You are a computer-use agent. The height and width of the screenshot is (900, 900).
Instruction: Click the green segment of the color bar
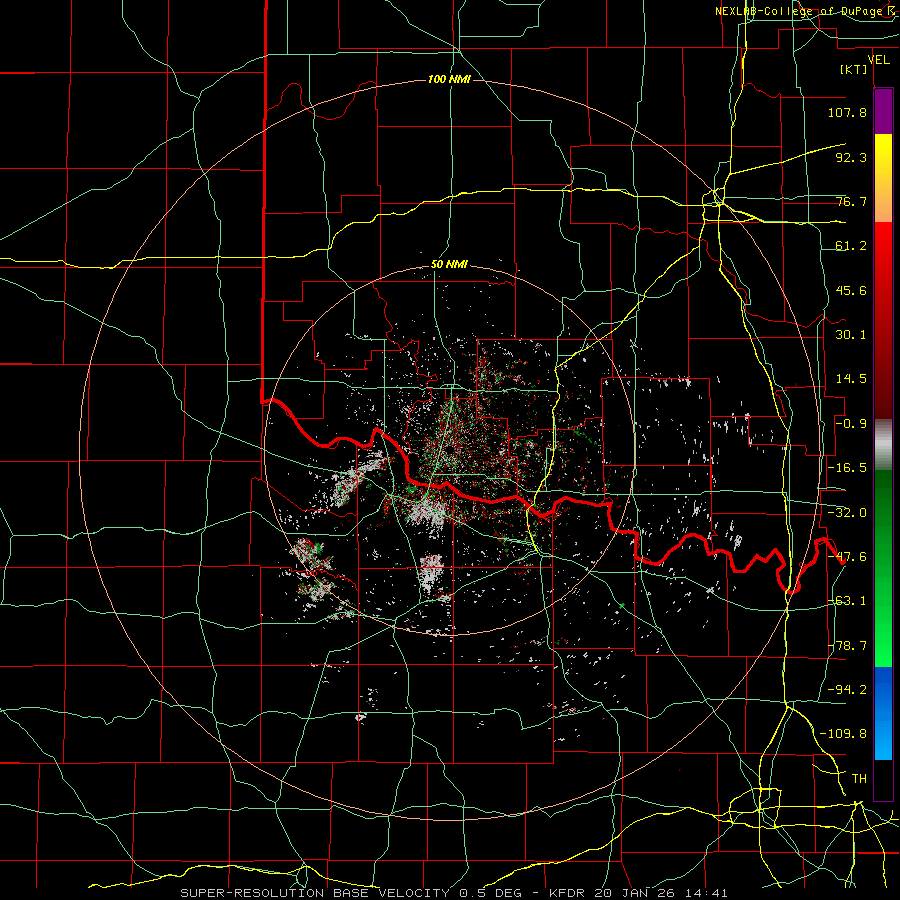pyautogui.click(x=883, y=568)
